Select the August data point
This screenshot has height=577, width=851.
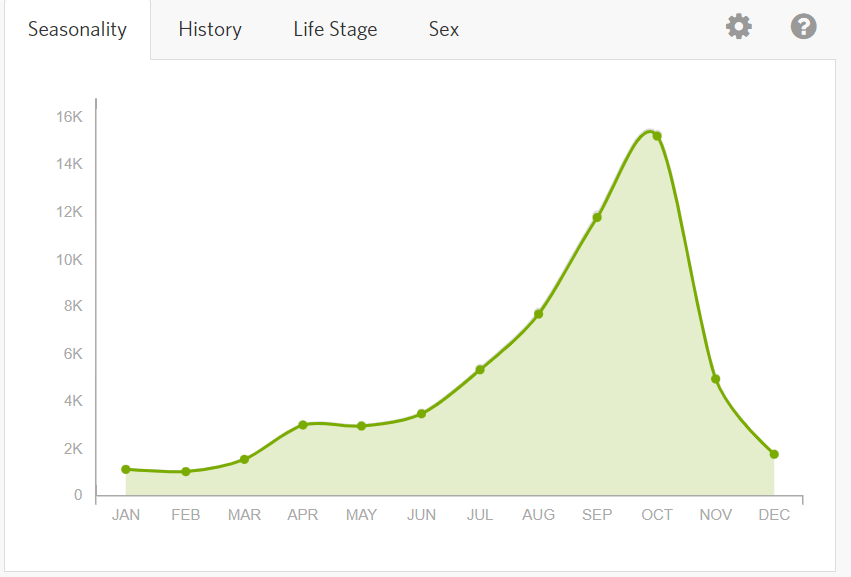tap(538, 314)
